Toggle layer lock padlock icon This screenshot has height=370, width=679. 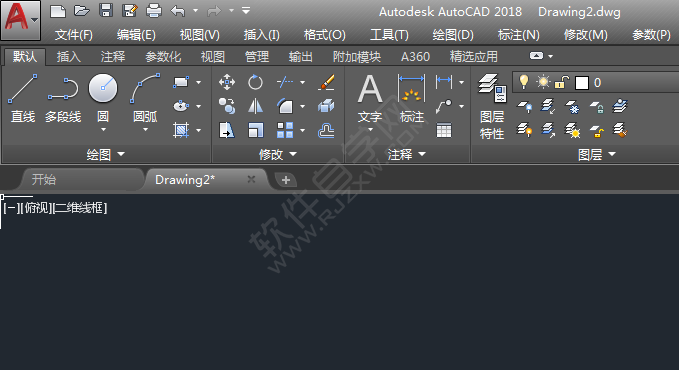pos(562,82)
